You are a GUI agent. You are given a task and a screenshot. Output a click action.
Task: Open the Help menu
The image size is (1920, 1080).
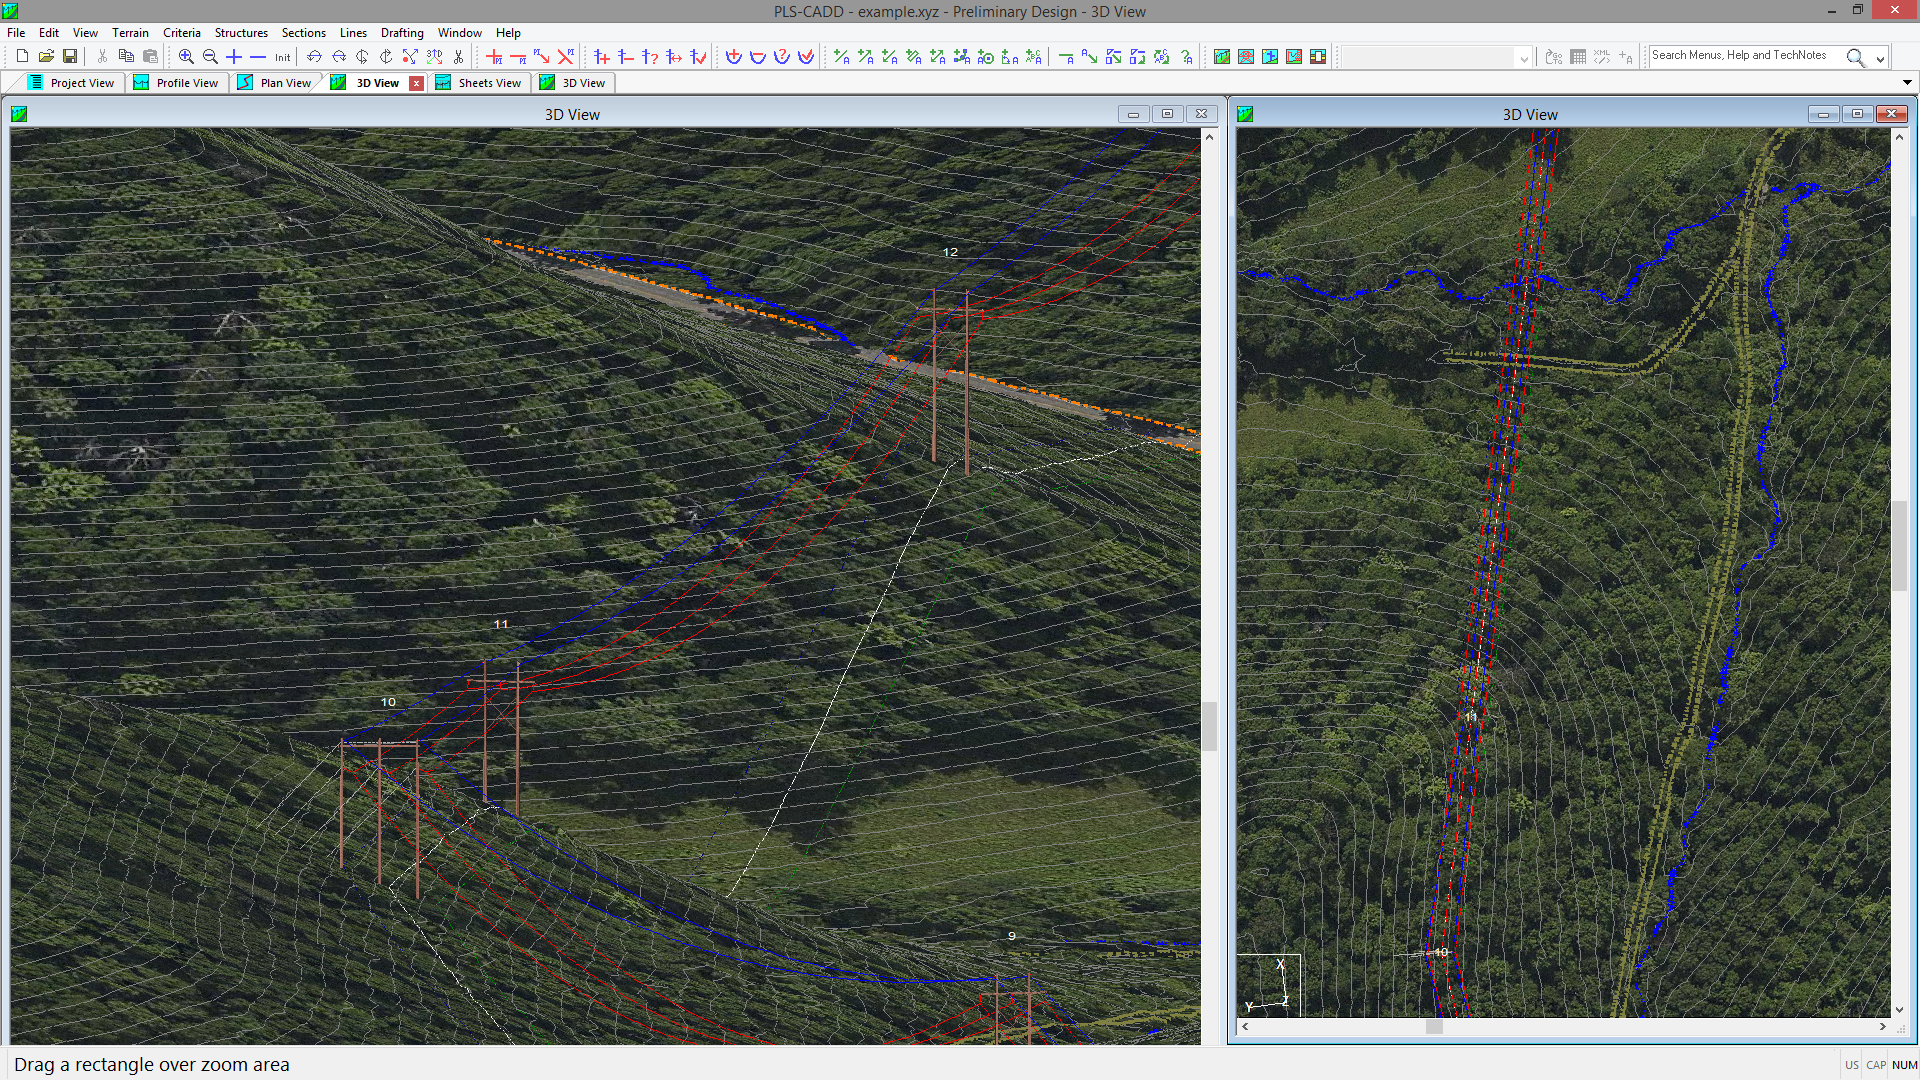pyautogui.click(x=508, y=33)
